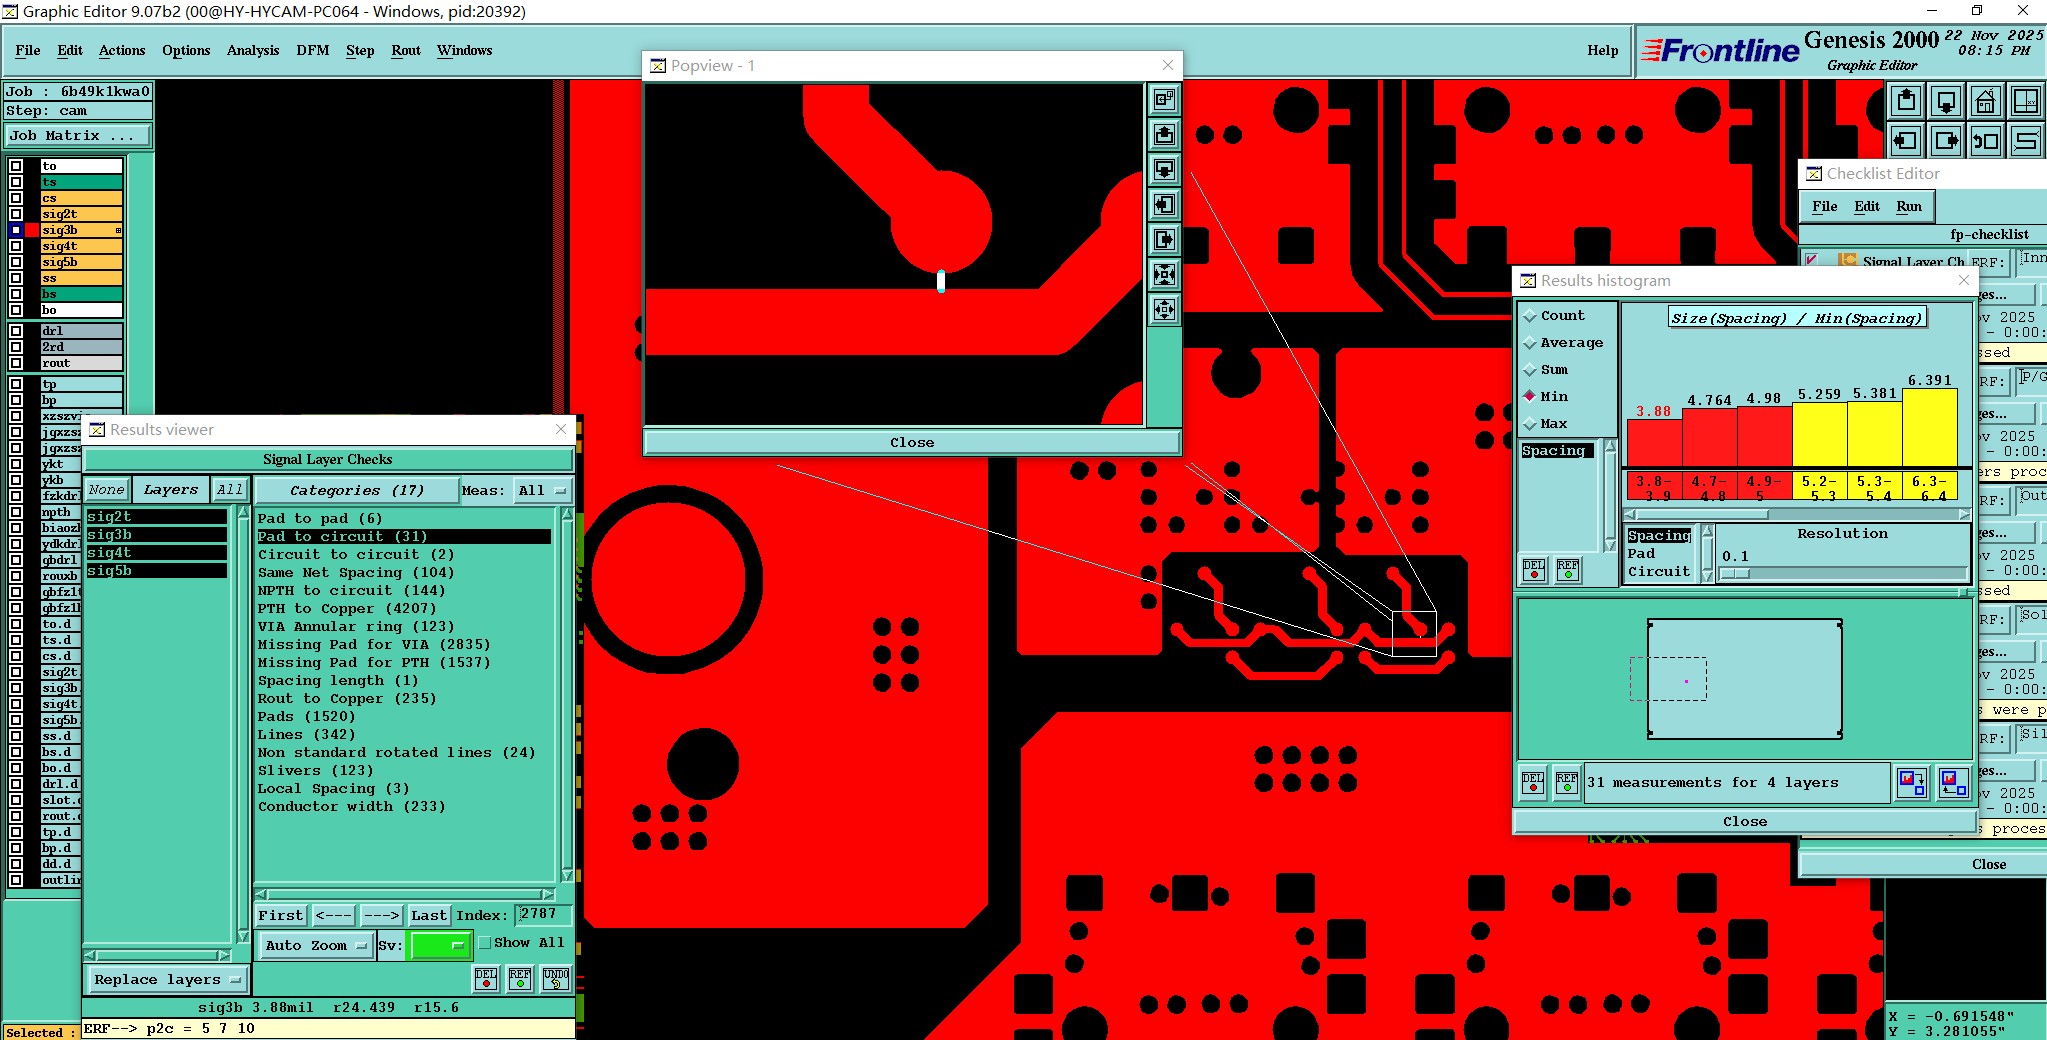This screenshot has height=1040, width=2047.
Task: Click REF icon beside Spacing list in histogram
Action: tap(1568, 570)
